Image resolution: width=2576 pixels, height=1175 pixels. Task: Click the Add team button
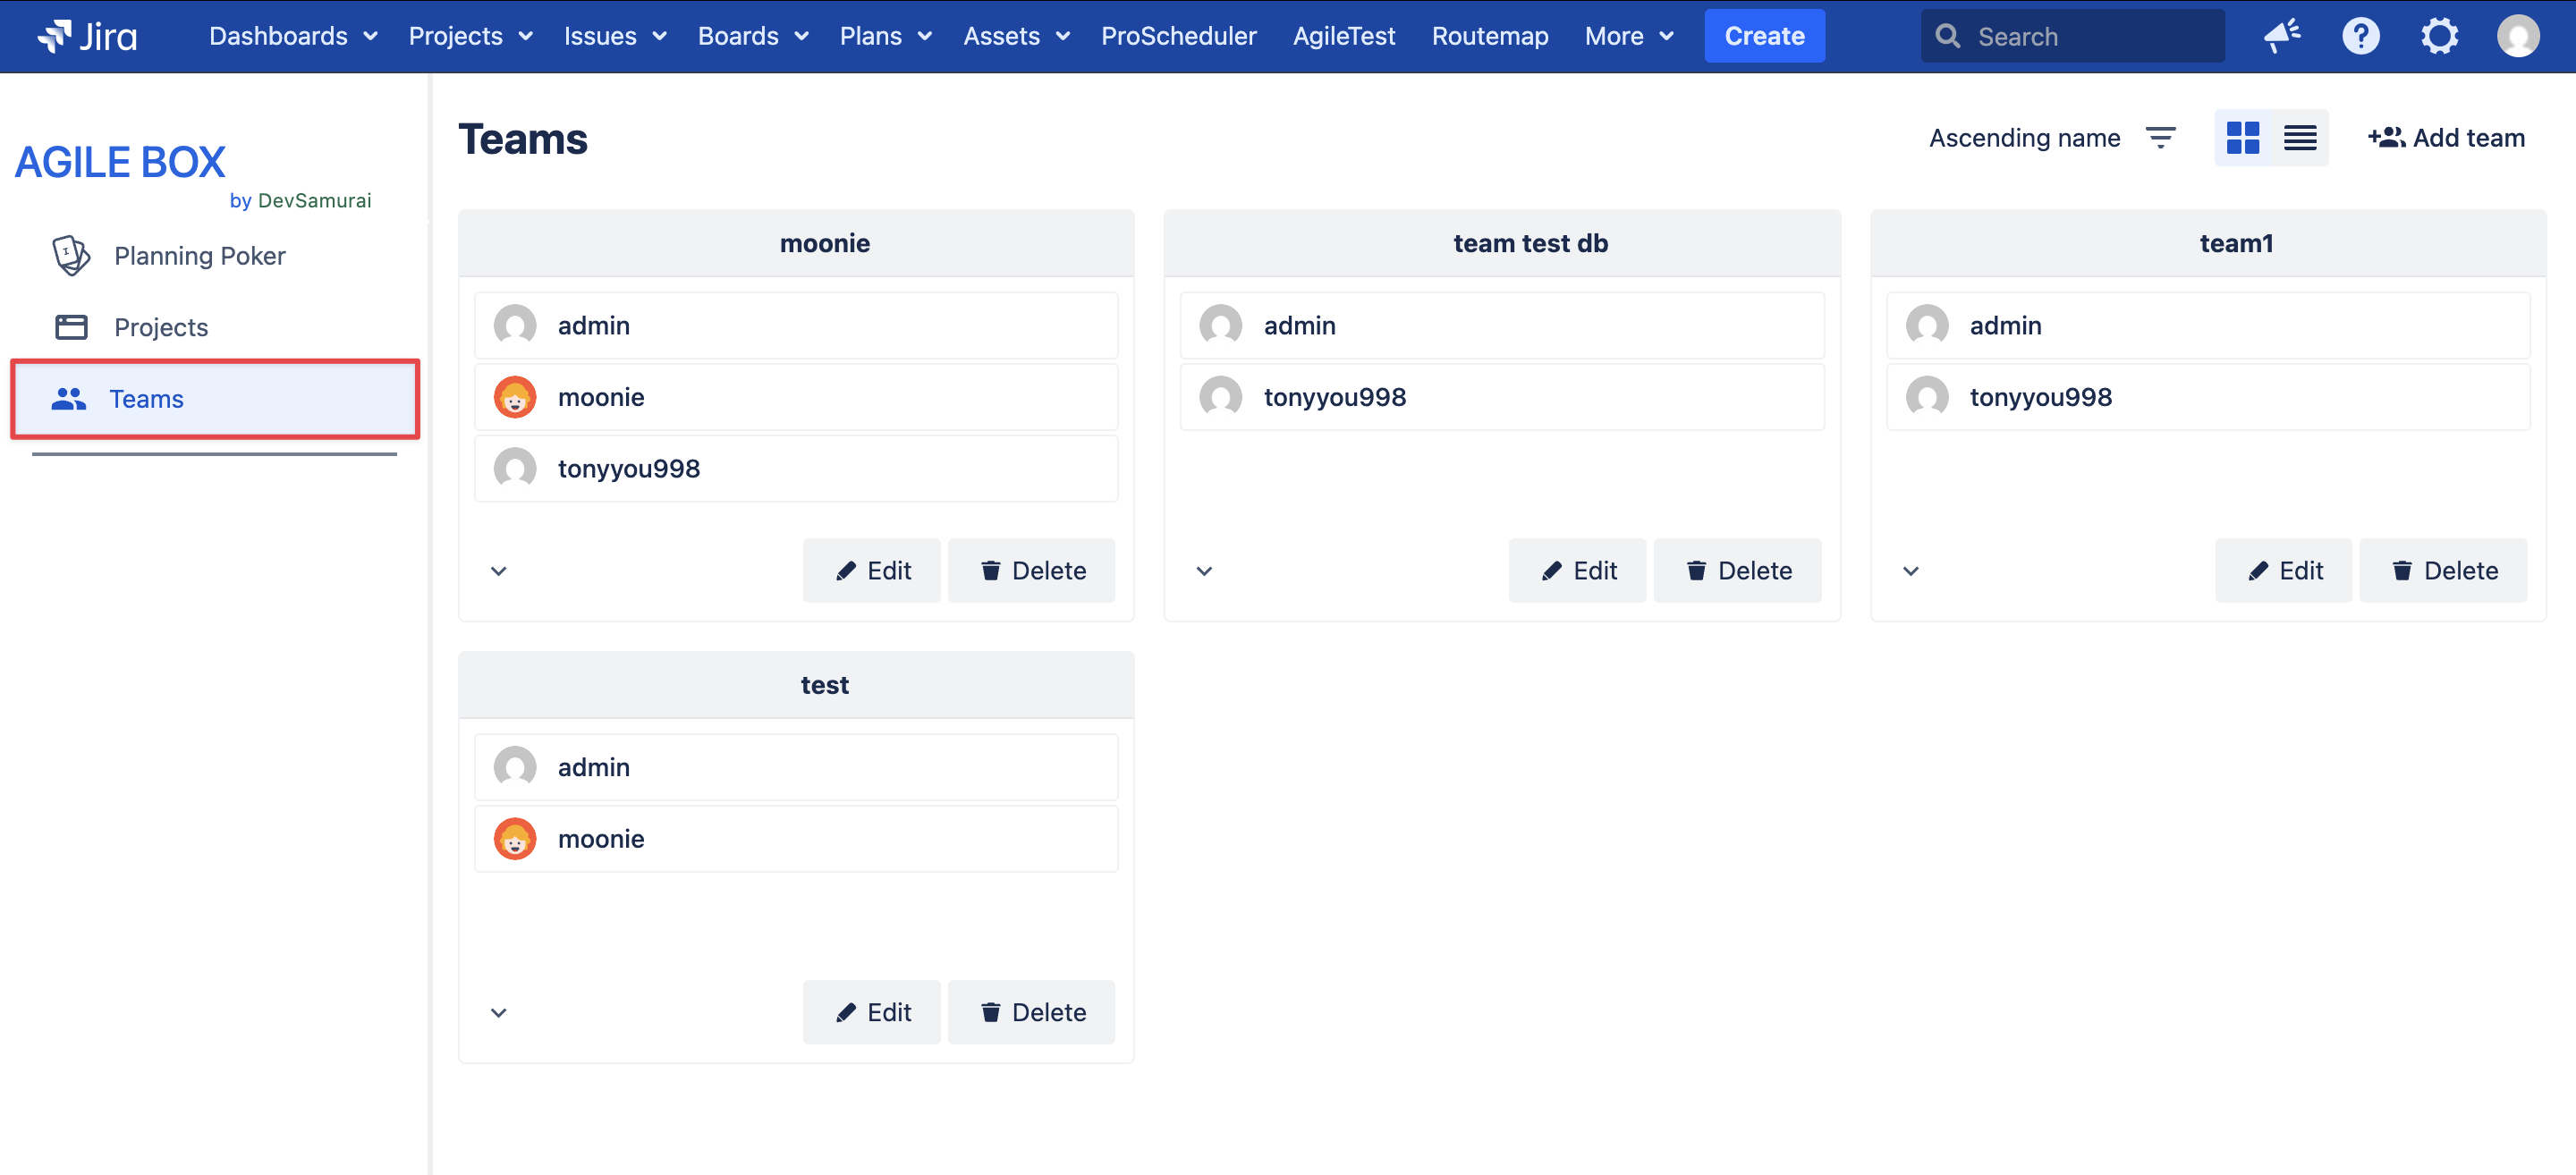2446,138
